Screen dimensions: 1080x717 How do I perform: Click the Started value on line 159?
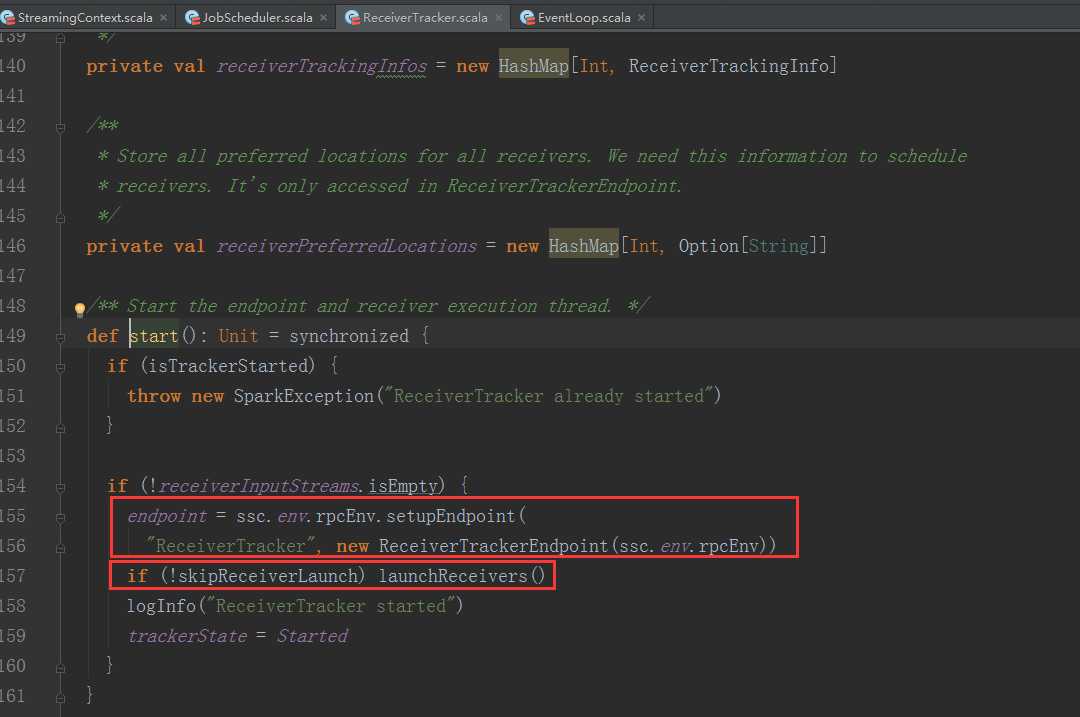[313, 636]
